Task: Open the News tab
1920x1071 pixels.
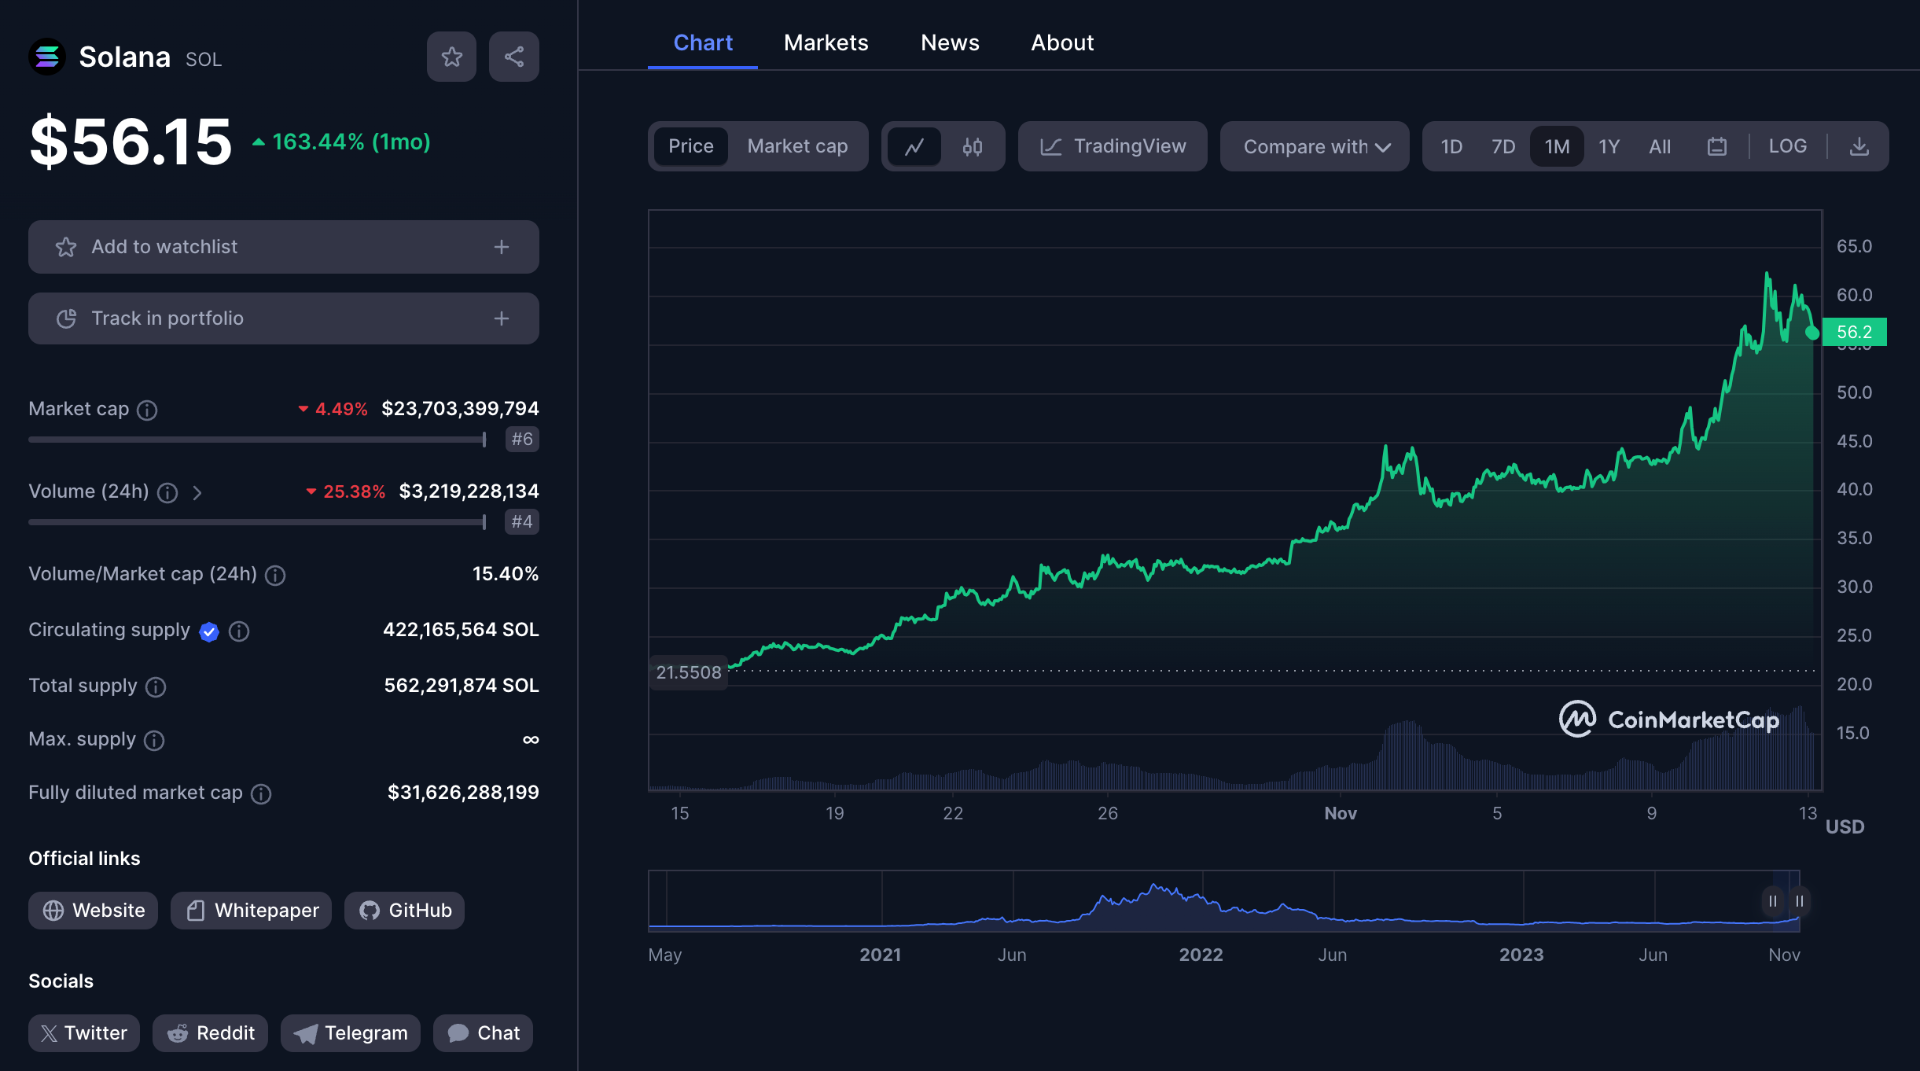Action: (950, 43)
